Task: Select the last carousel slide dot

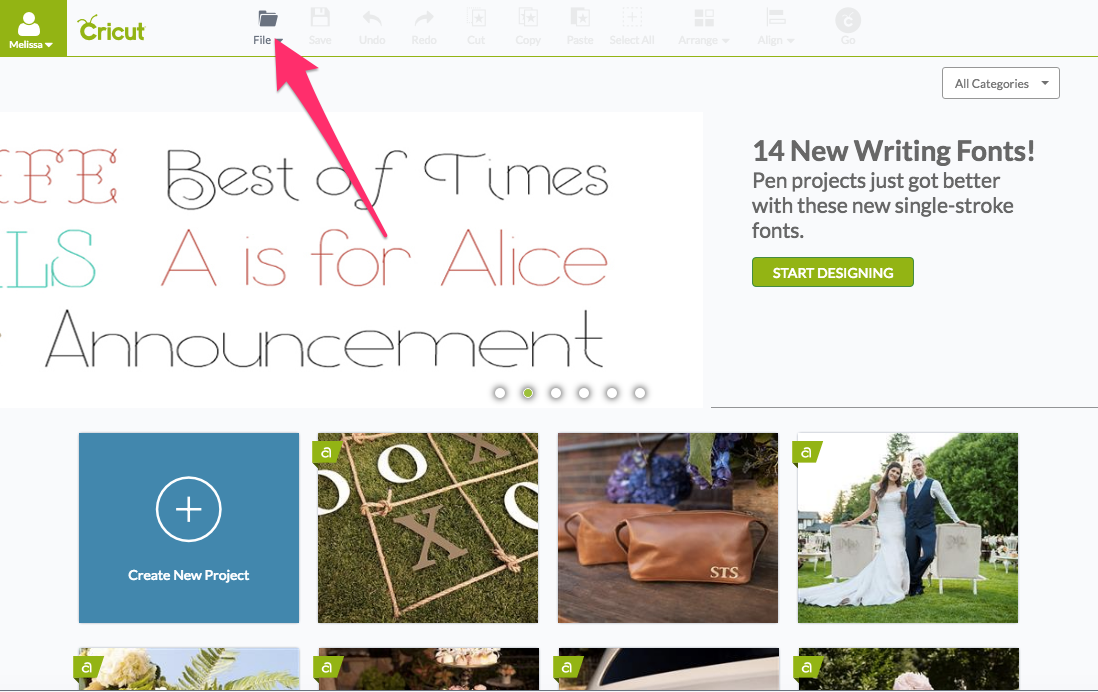Action: point(640,393)
